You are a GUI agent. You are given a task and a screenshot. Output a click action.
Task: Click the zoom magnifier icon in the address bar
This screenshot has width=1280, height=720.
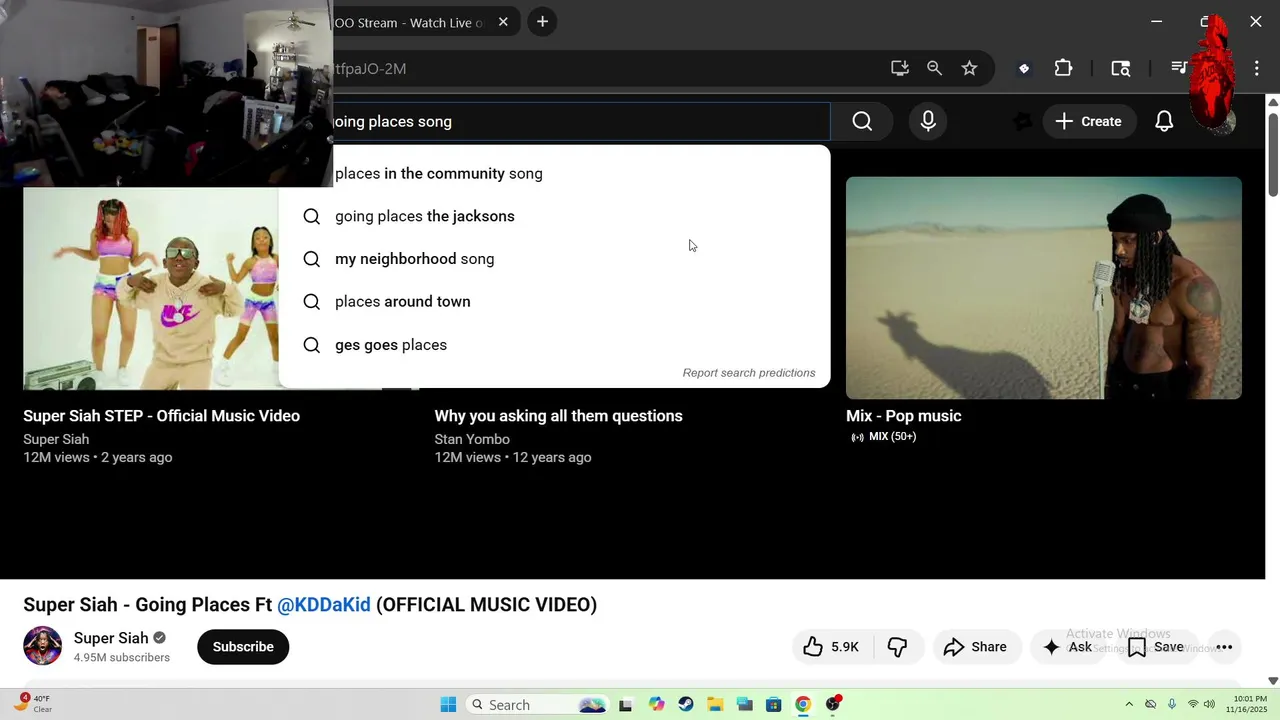tap(934, 68)
